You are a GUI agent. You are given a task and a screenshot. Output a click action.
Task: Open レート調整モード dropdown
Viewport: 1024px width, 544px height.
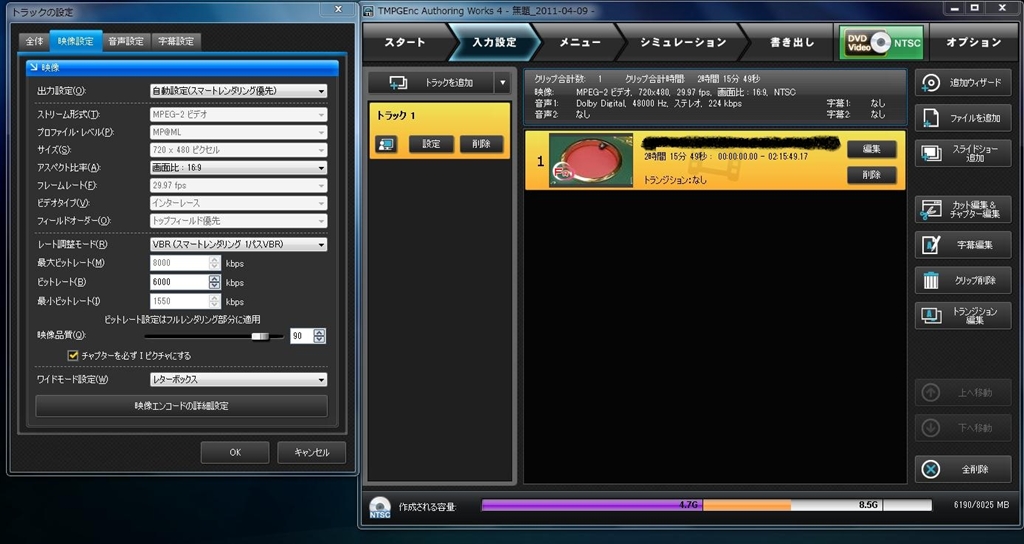pyautogui.click(x=239, y=245)
